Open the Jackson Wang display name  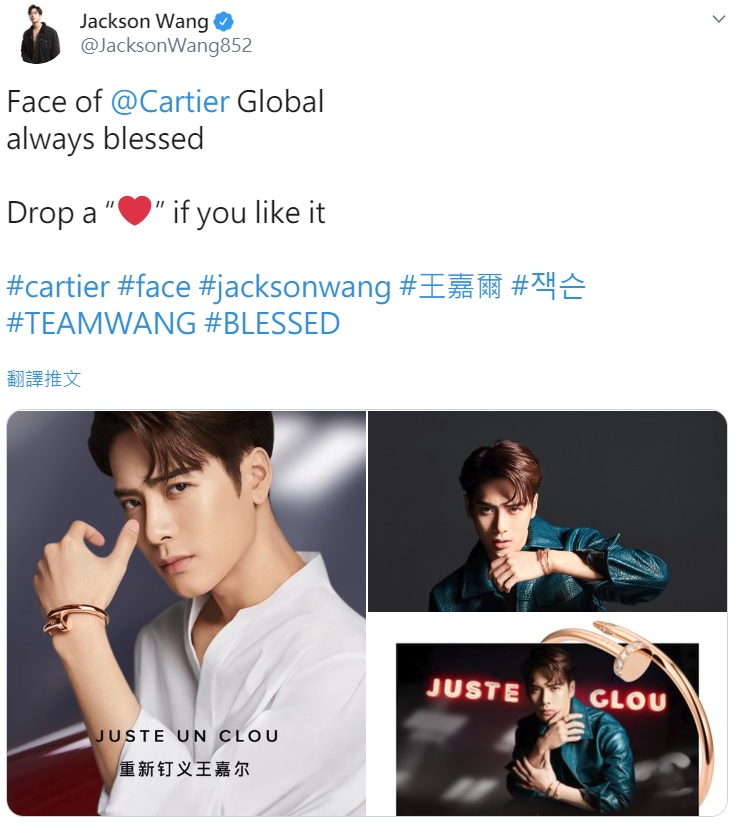(x=144, y=22)
